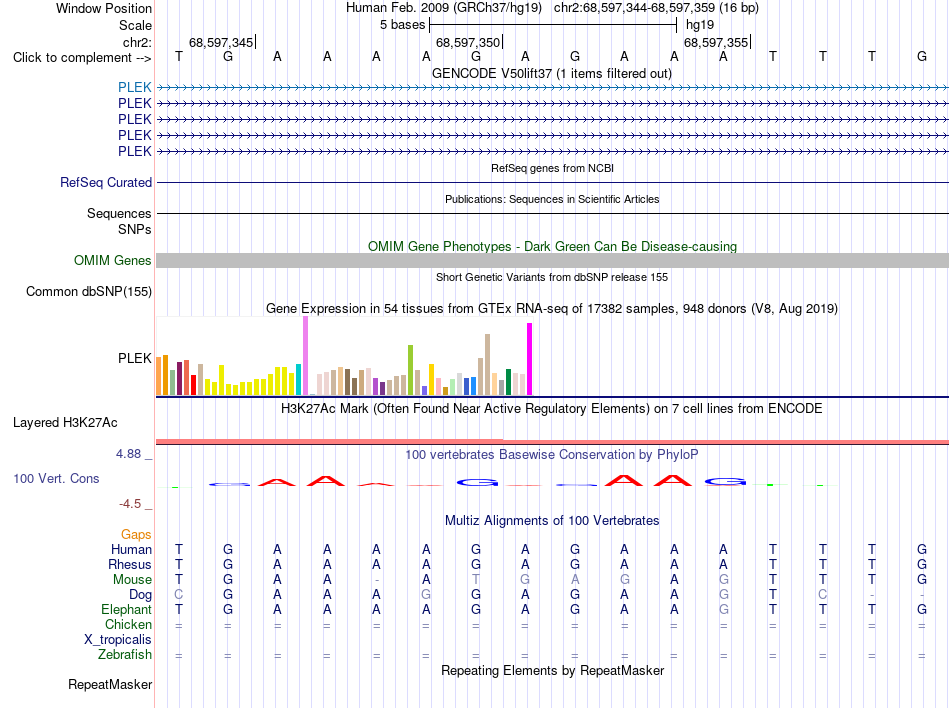Open 'H3K27Ac Mark' ENCODE track title
The image size is (950, 708).
pos(552,409)
